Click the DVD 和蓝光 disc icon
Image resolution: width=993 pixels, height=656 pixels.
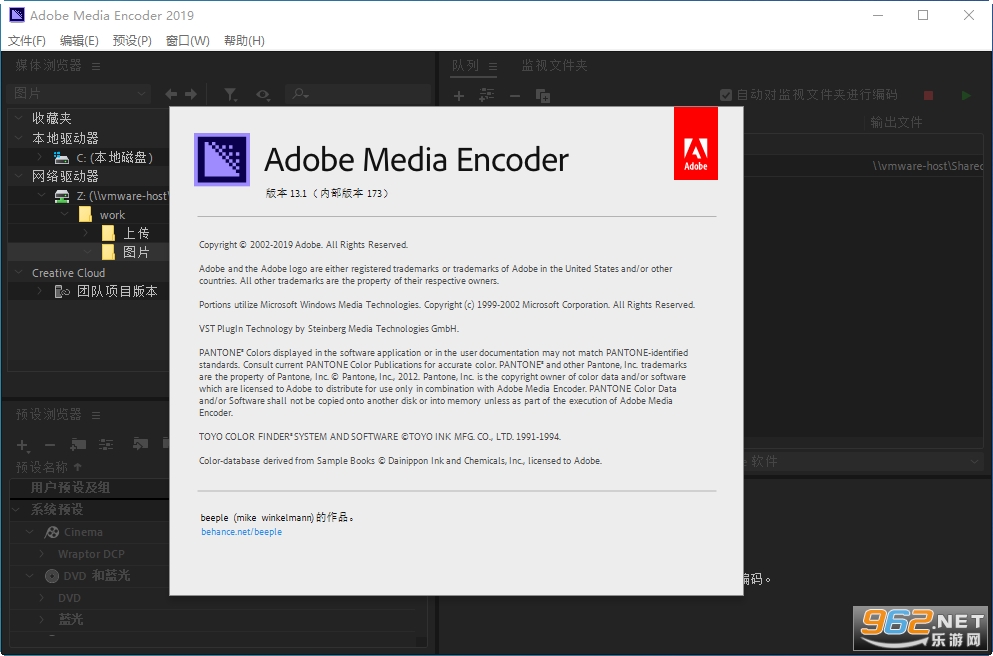(x=52, y=576)
